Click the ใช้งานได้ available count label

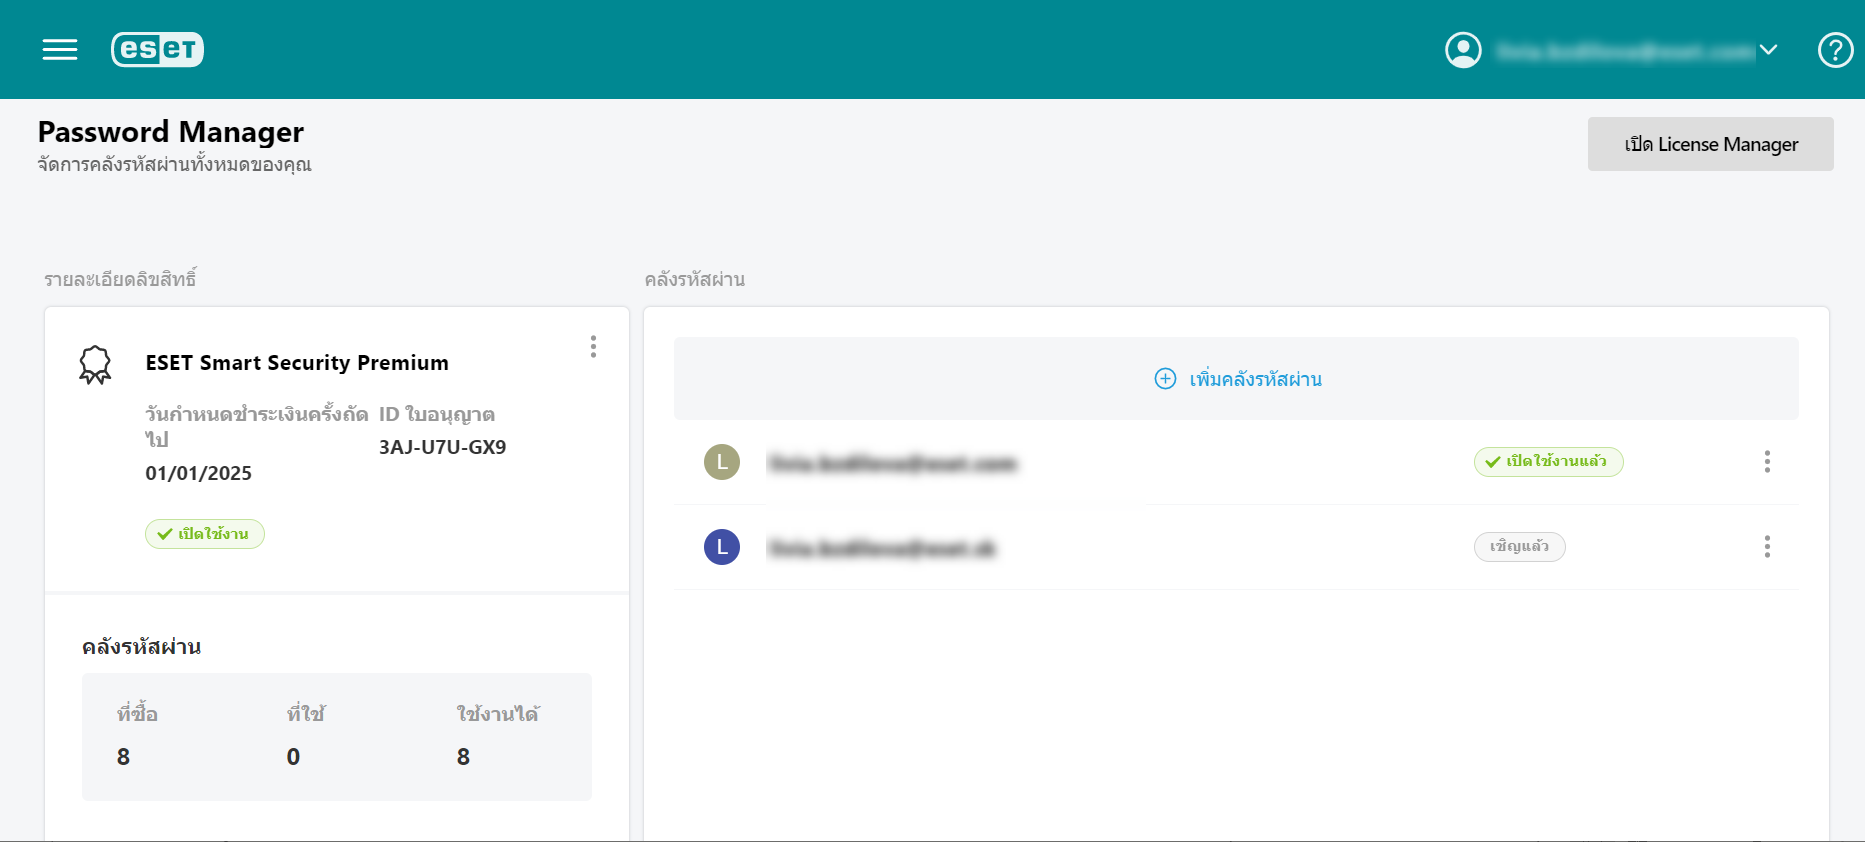(498, 713)
